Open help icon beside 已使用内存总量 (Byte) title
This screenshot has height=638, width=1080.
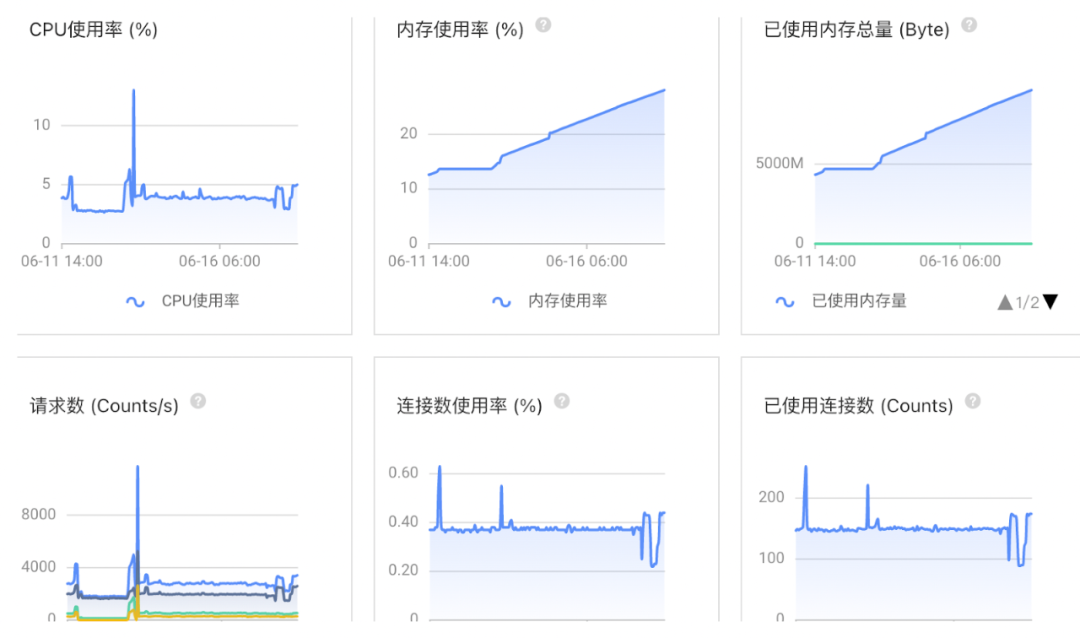pos(969,25)
